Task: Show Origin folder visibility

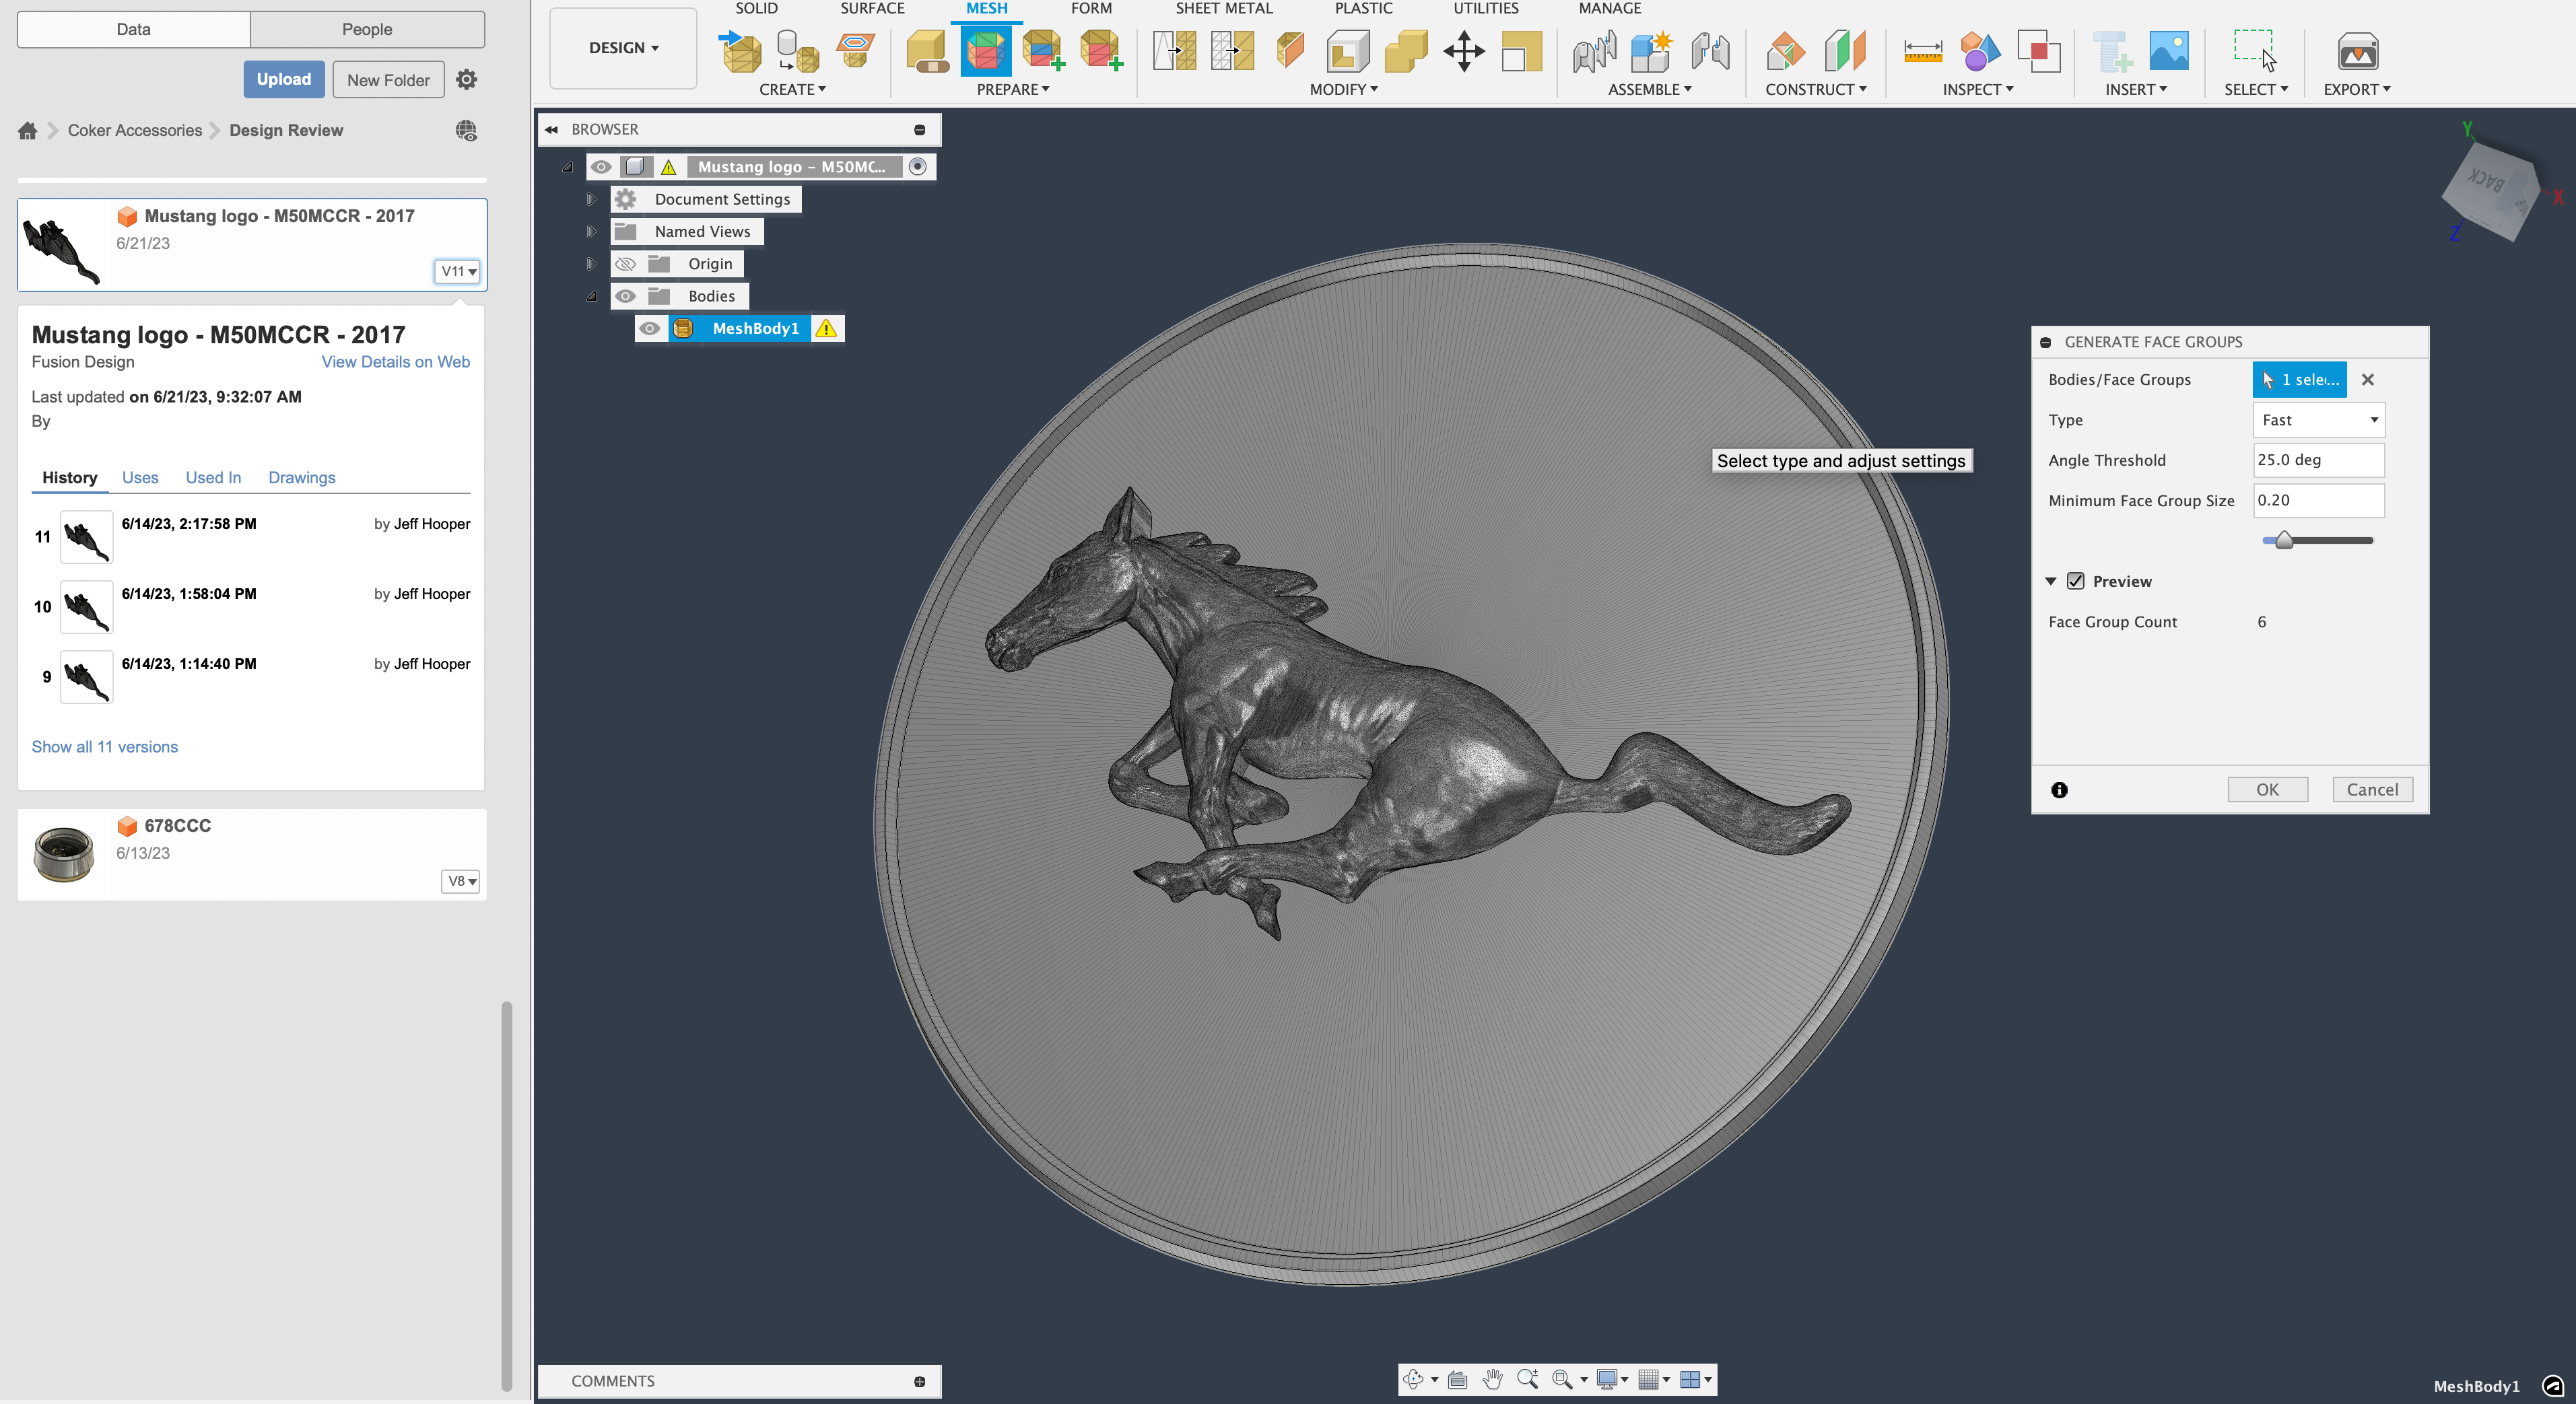Action: pos(626,264)
